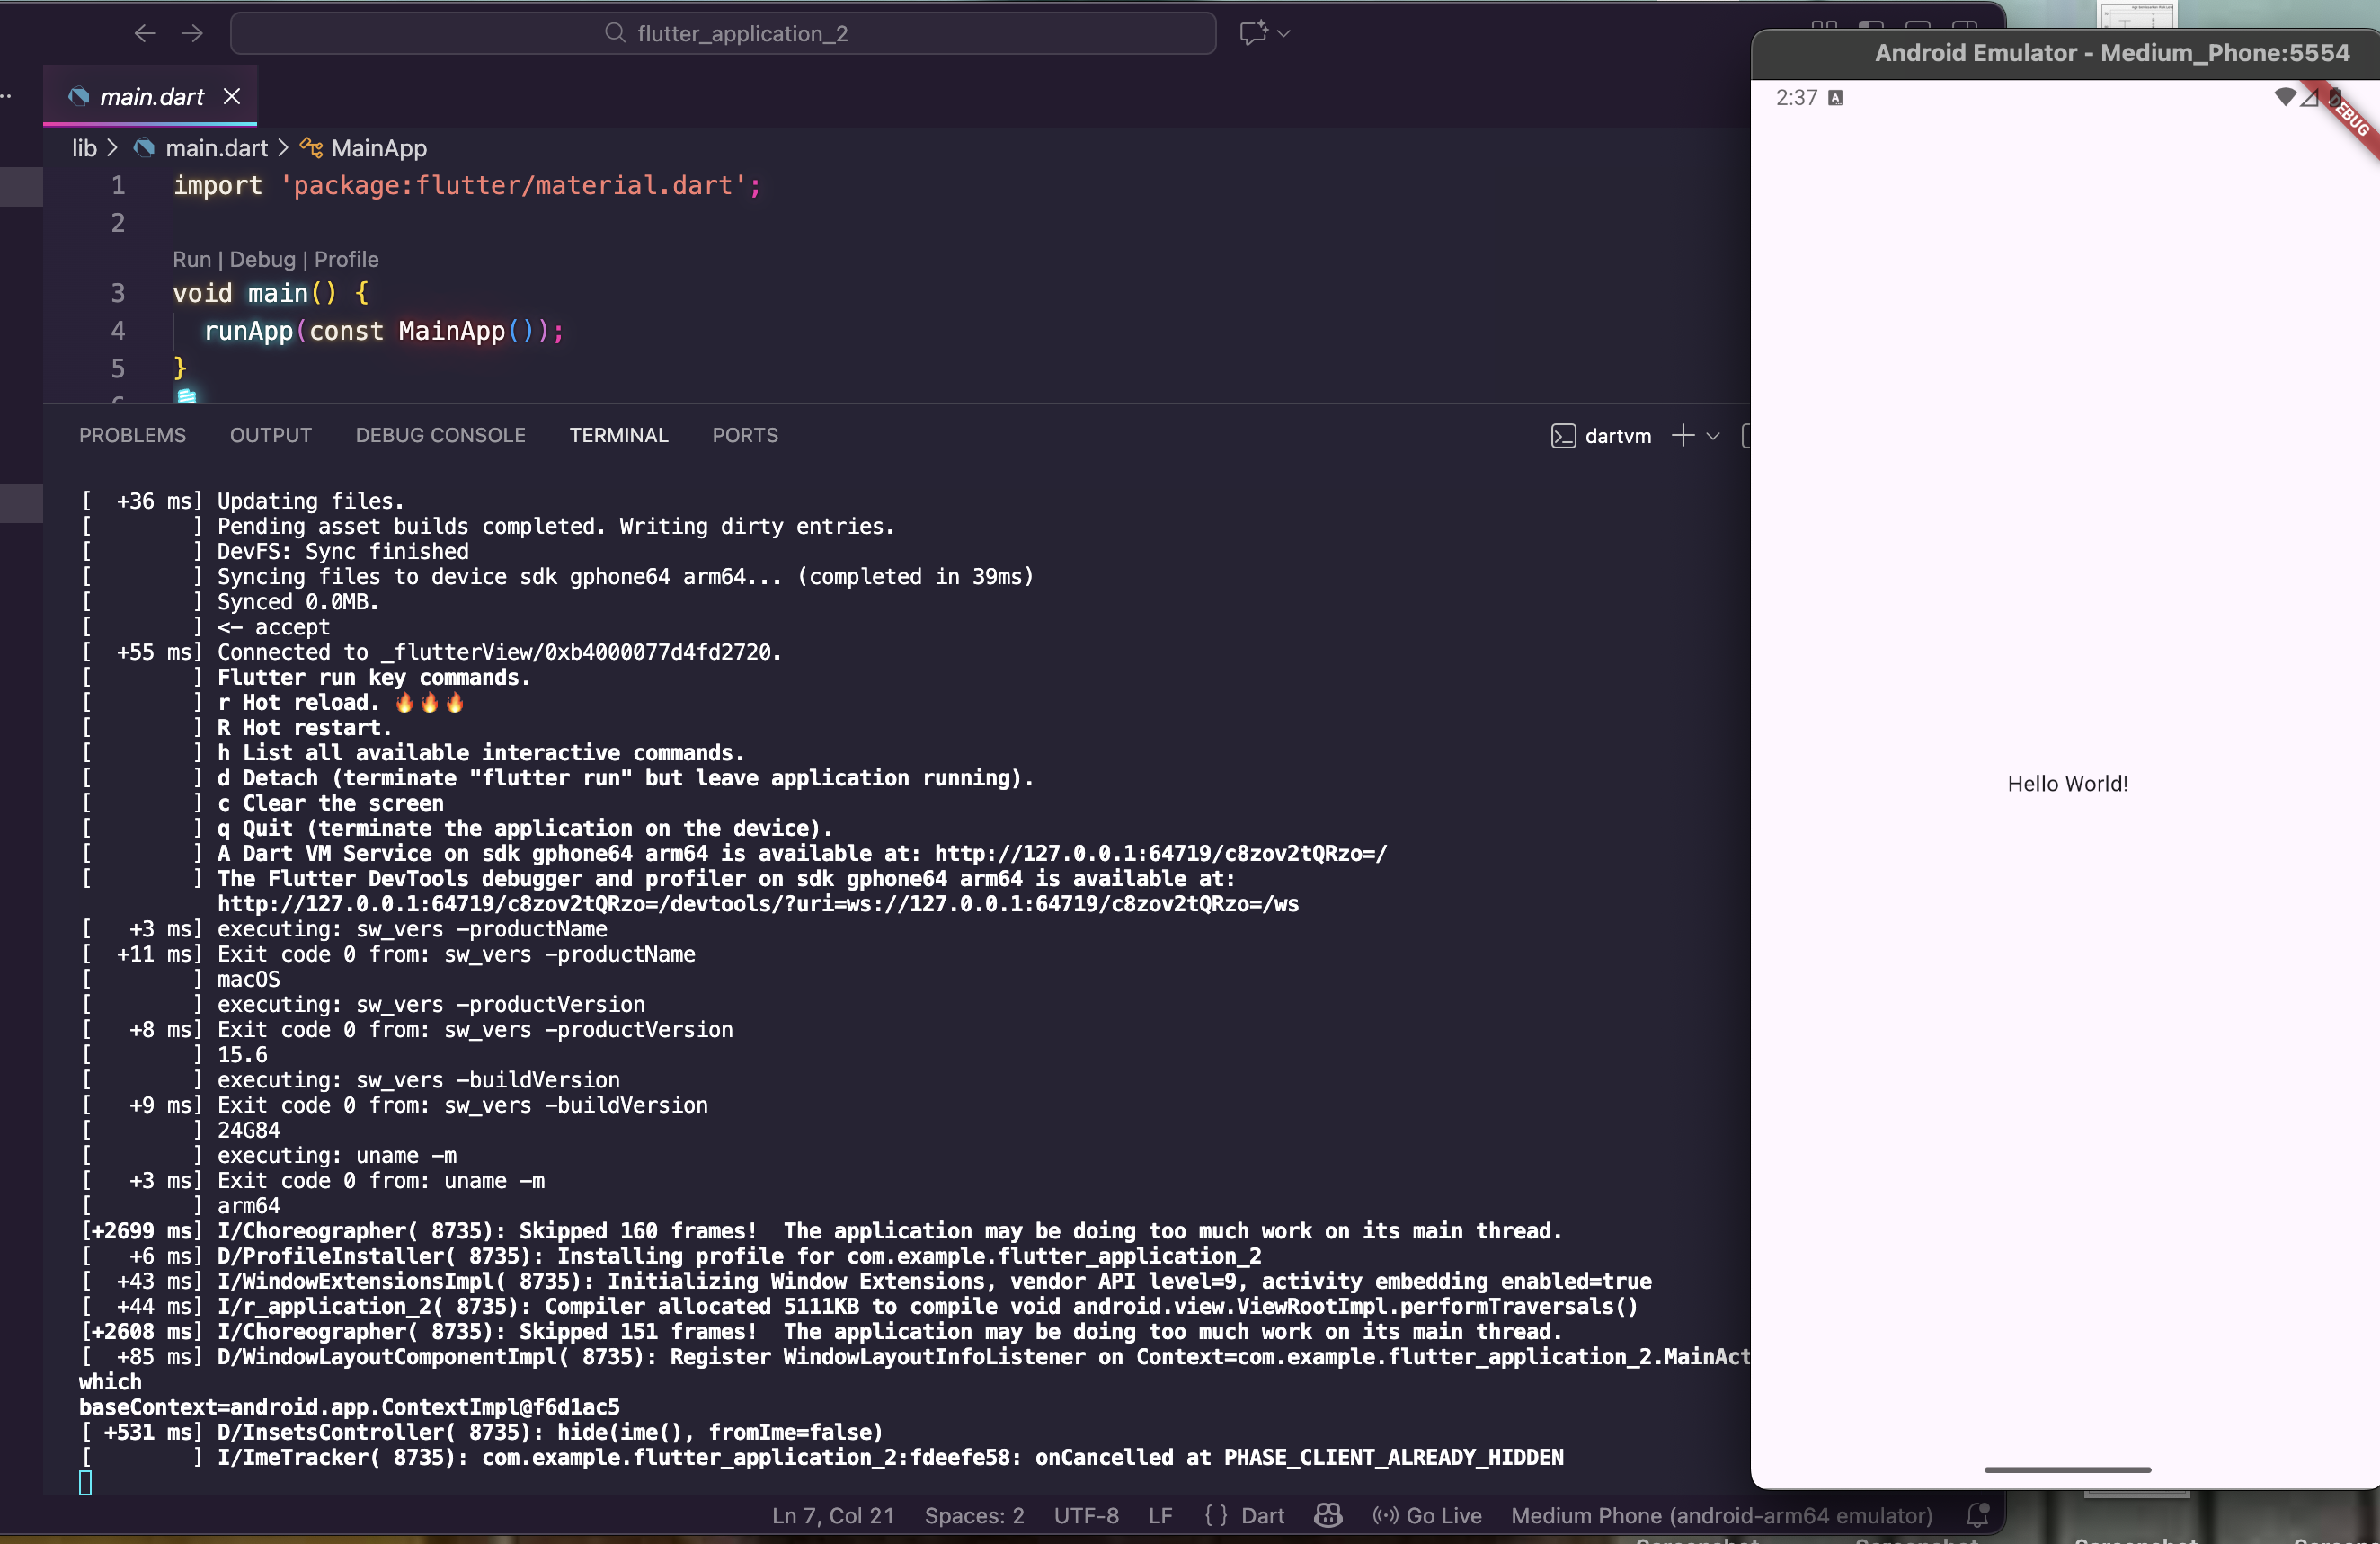Switch to the PROBLEMS panel tab
This screenshot has height=1544, width=2380.
(x=132, y=435)
